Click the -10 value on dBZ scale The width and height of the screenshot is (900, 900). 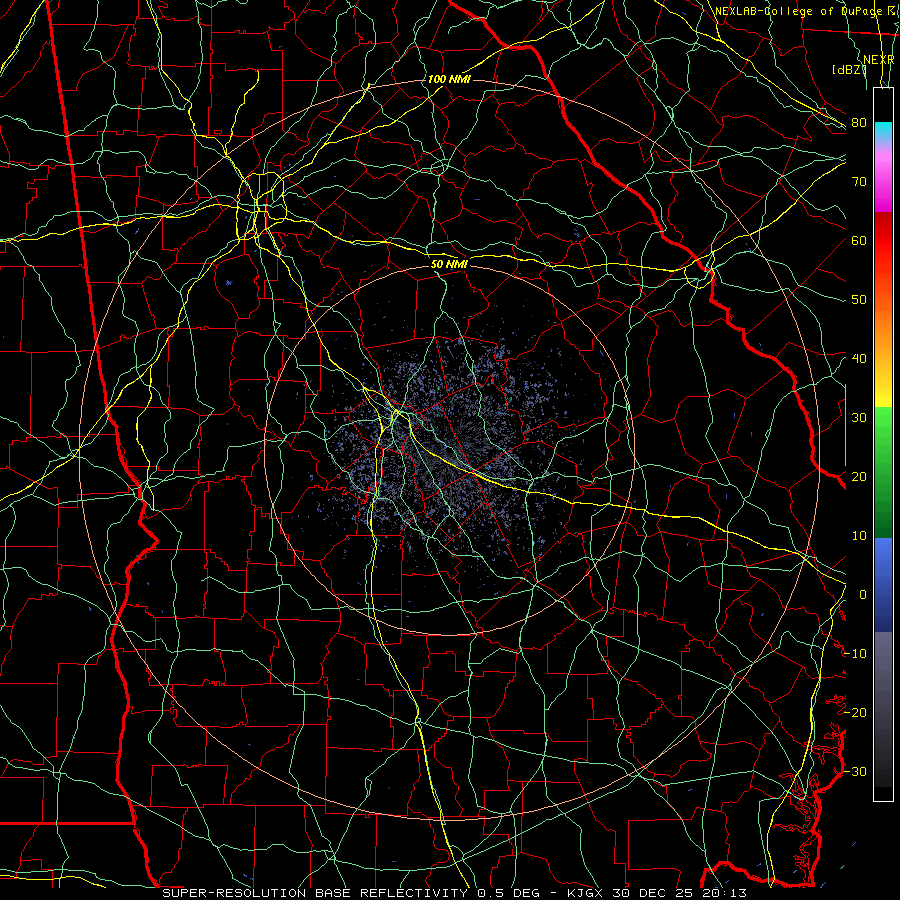(855, 653)
